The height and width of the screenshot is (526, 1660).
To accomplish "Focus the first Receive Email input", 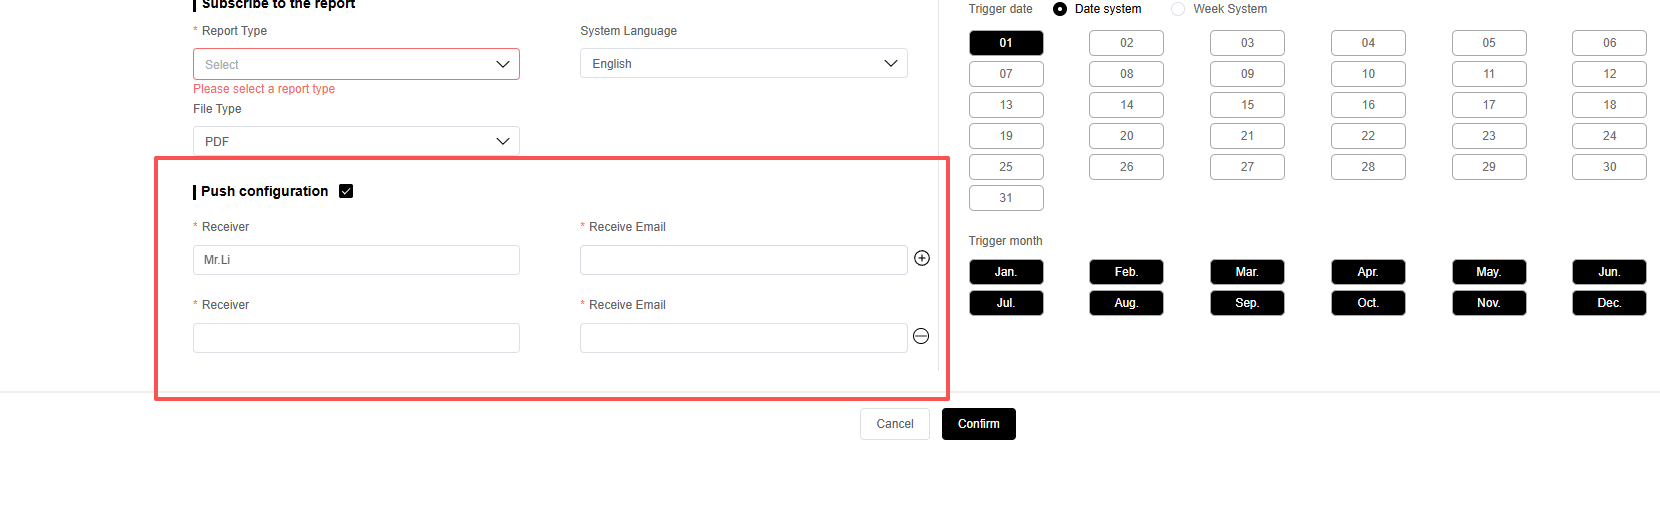I will [x=743, y=260].
